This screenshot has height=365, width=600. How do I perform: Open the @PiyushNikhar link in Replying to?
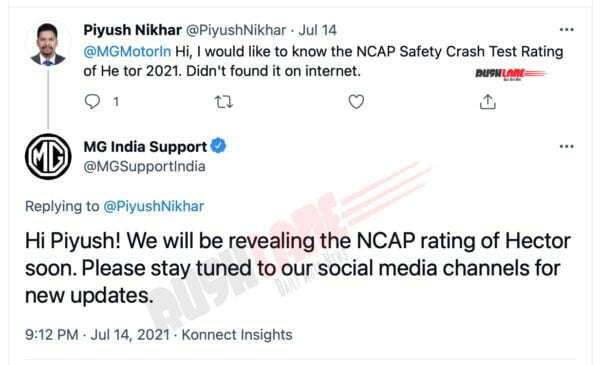(x=153, y=206)
